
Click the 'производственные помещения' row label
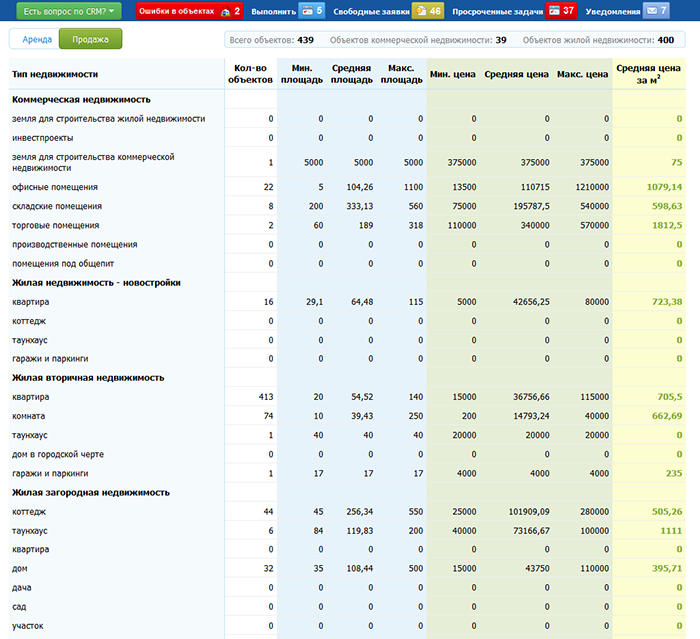pyautogui.click(x=75, y=245)
